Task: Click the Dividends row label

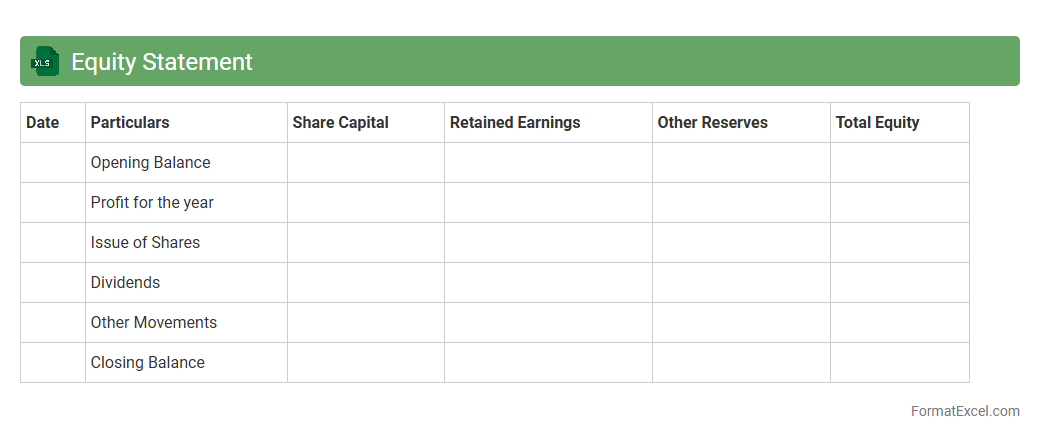Action: pos(125,283)
